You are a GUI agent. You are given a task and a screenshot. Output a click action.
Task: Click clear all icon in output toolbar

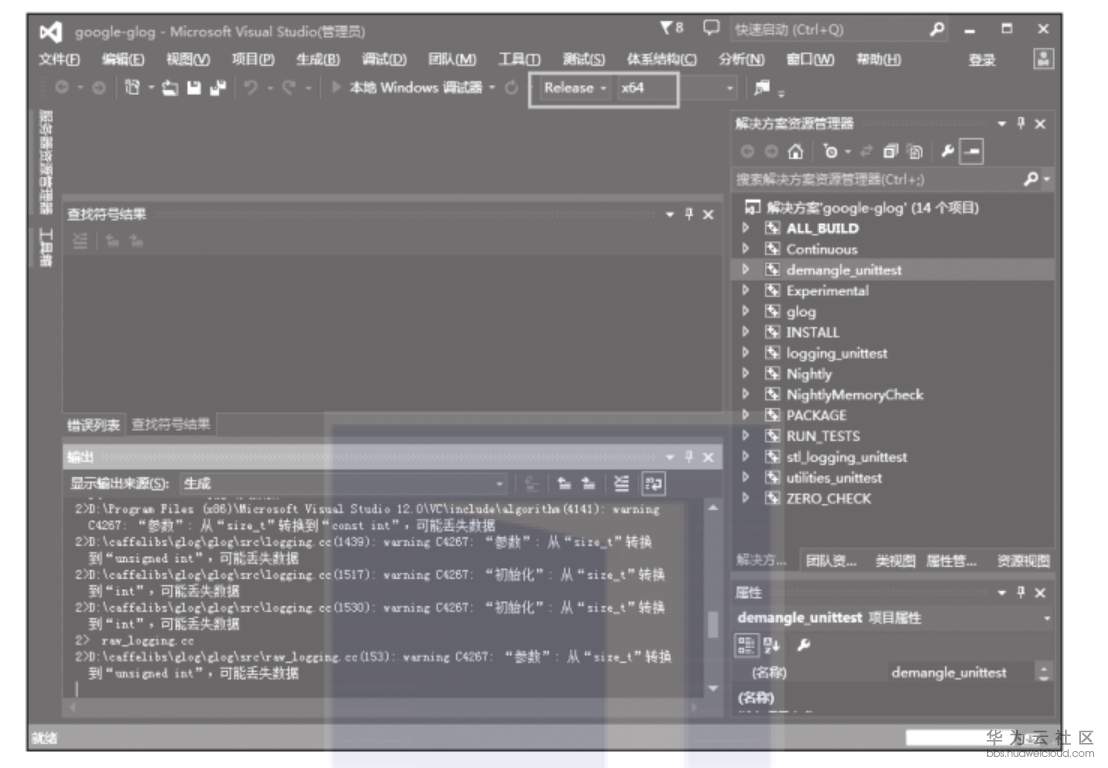(x=621, y=483)
